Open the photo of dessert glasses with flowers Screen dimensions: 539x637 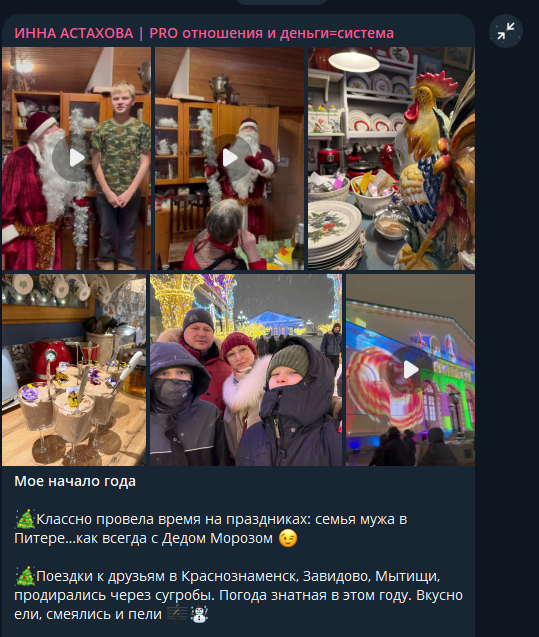tap(74, 370)
